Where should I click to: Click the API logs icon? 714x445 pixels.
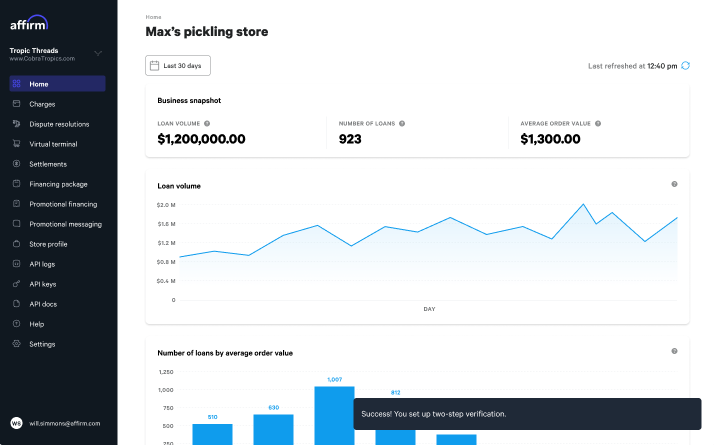(x=16, y=264)
